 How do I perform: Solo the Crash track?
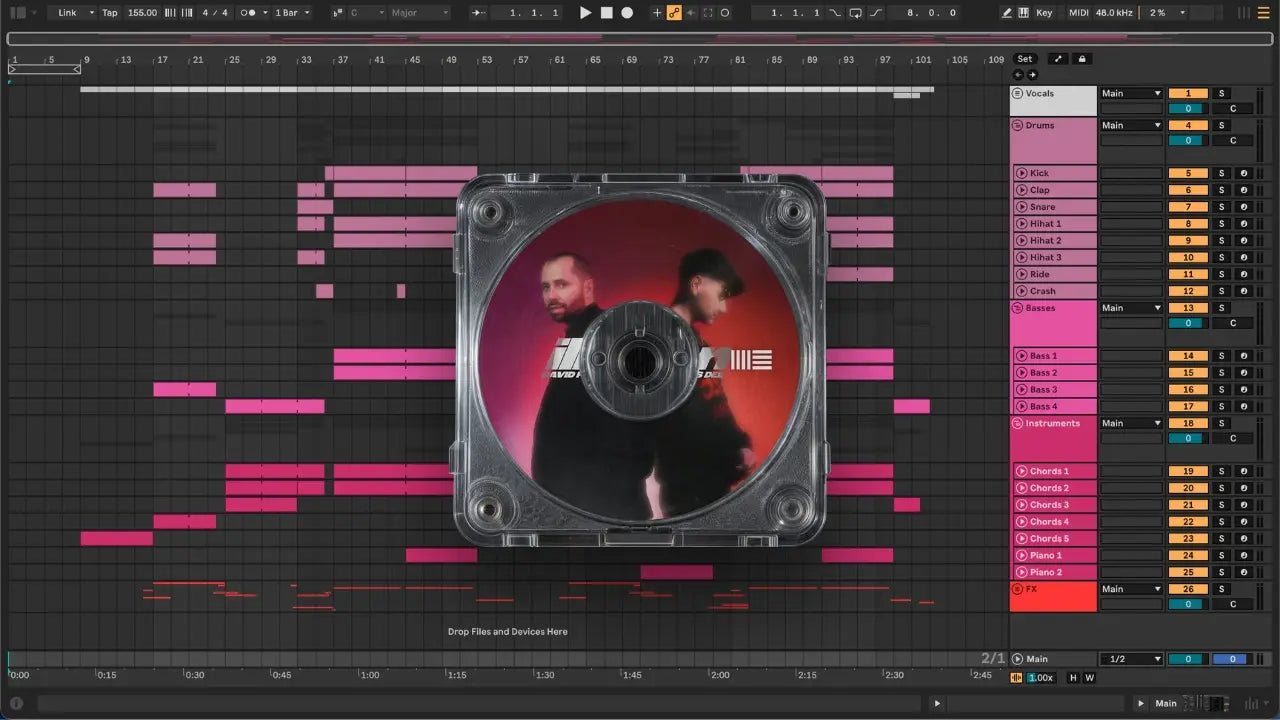coord(1221,291)
